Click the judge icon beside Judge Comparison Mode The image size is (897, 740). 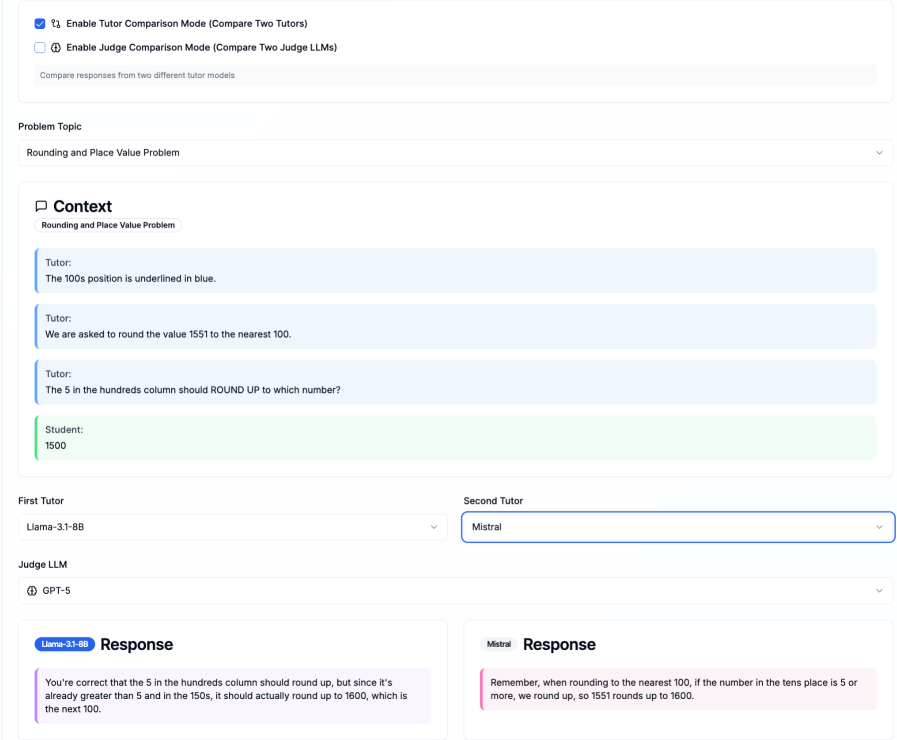[56, 47]
